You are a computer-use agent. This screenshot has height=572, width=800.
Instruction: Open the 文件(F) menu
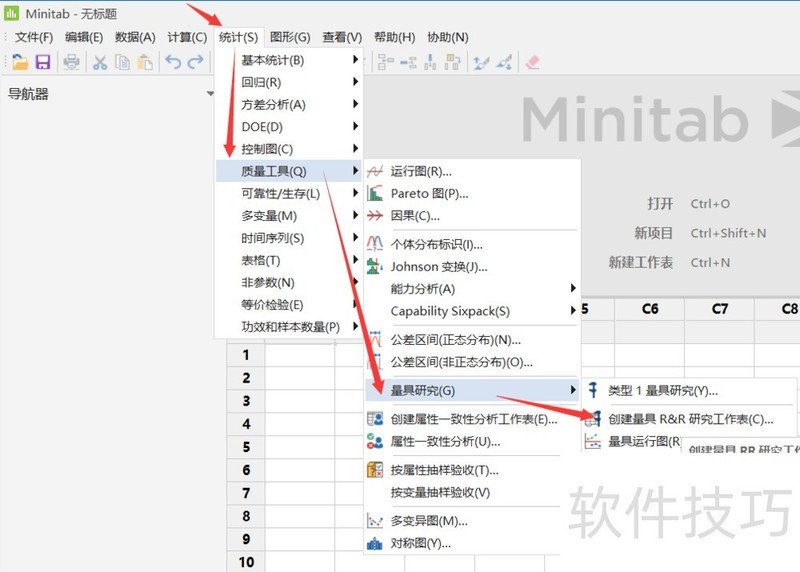tap(34, 37)
